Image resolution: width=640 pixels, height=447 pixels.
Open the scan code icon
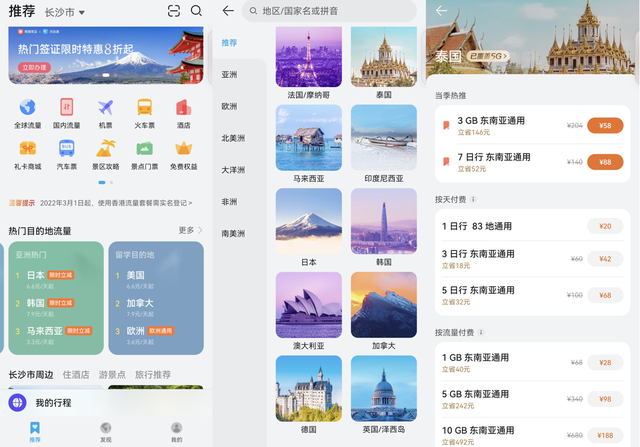pyautogui.click(x=174, y=11)
